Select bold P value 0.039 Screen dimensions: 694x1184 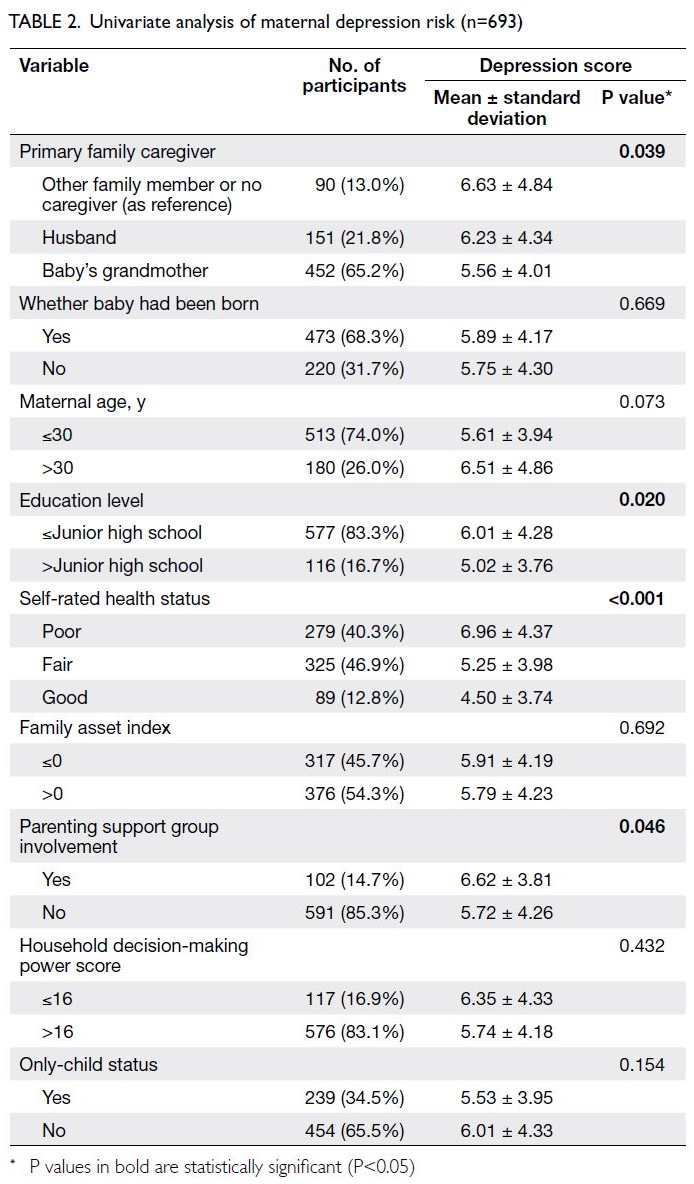click(642, 151)
